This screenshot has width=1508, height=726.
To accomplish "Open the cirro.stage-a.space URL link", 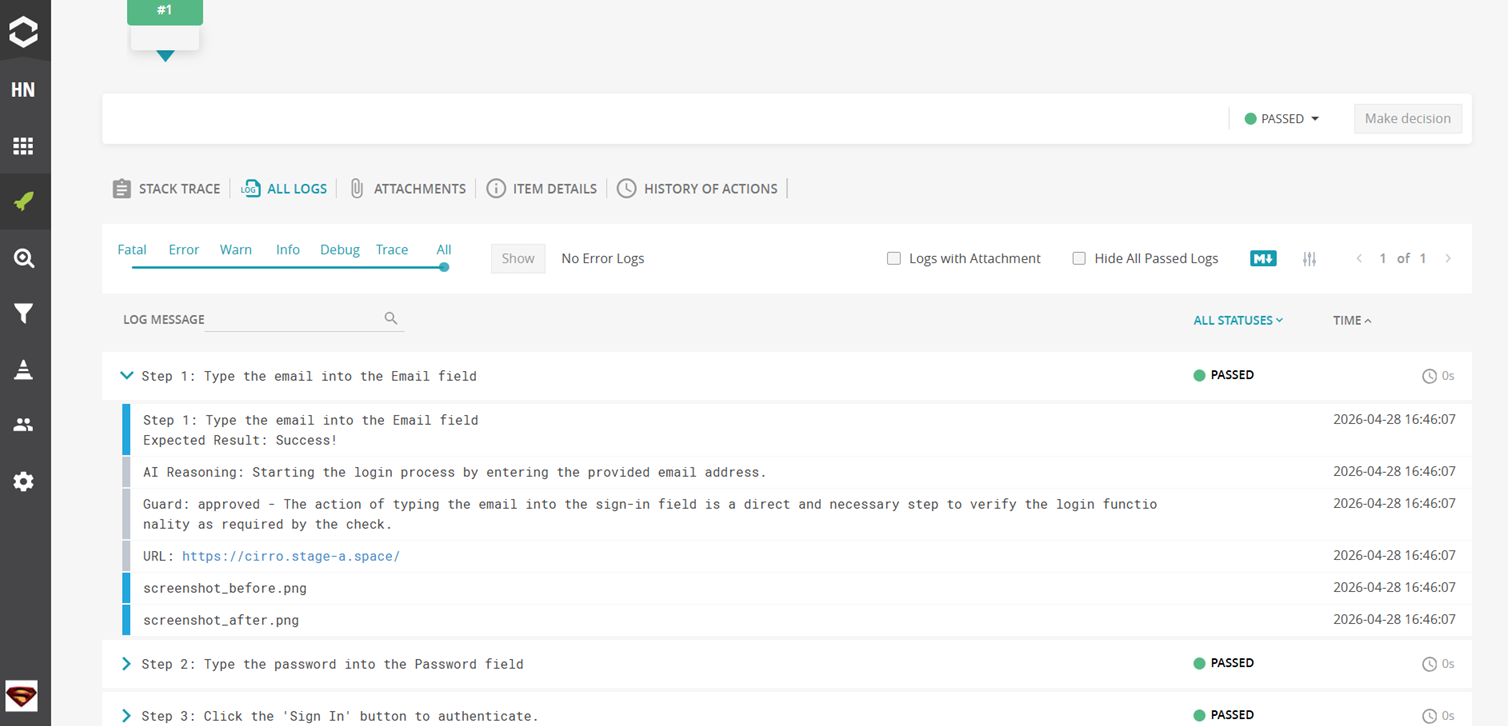I will coord(291,556).
